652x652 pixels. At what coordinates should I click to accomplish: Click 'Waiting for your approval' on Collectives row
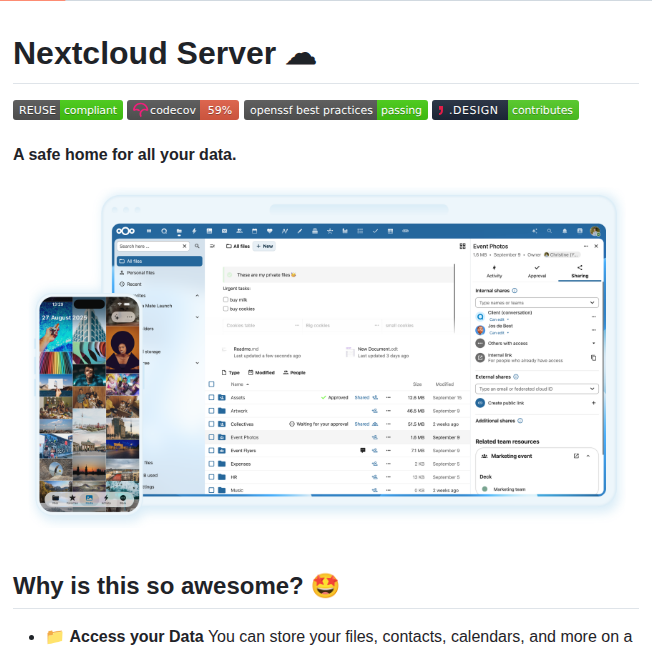[x=319, y=424]
